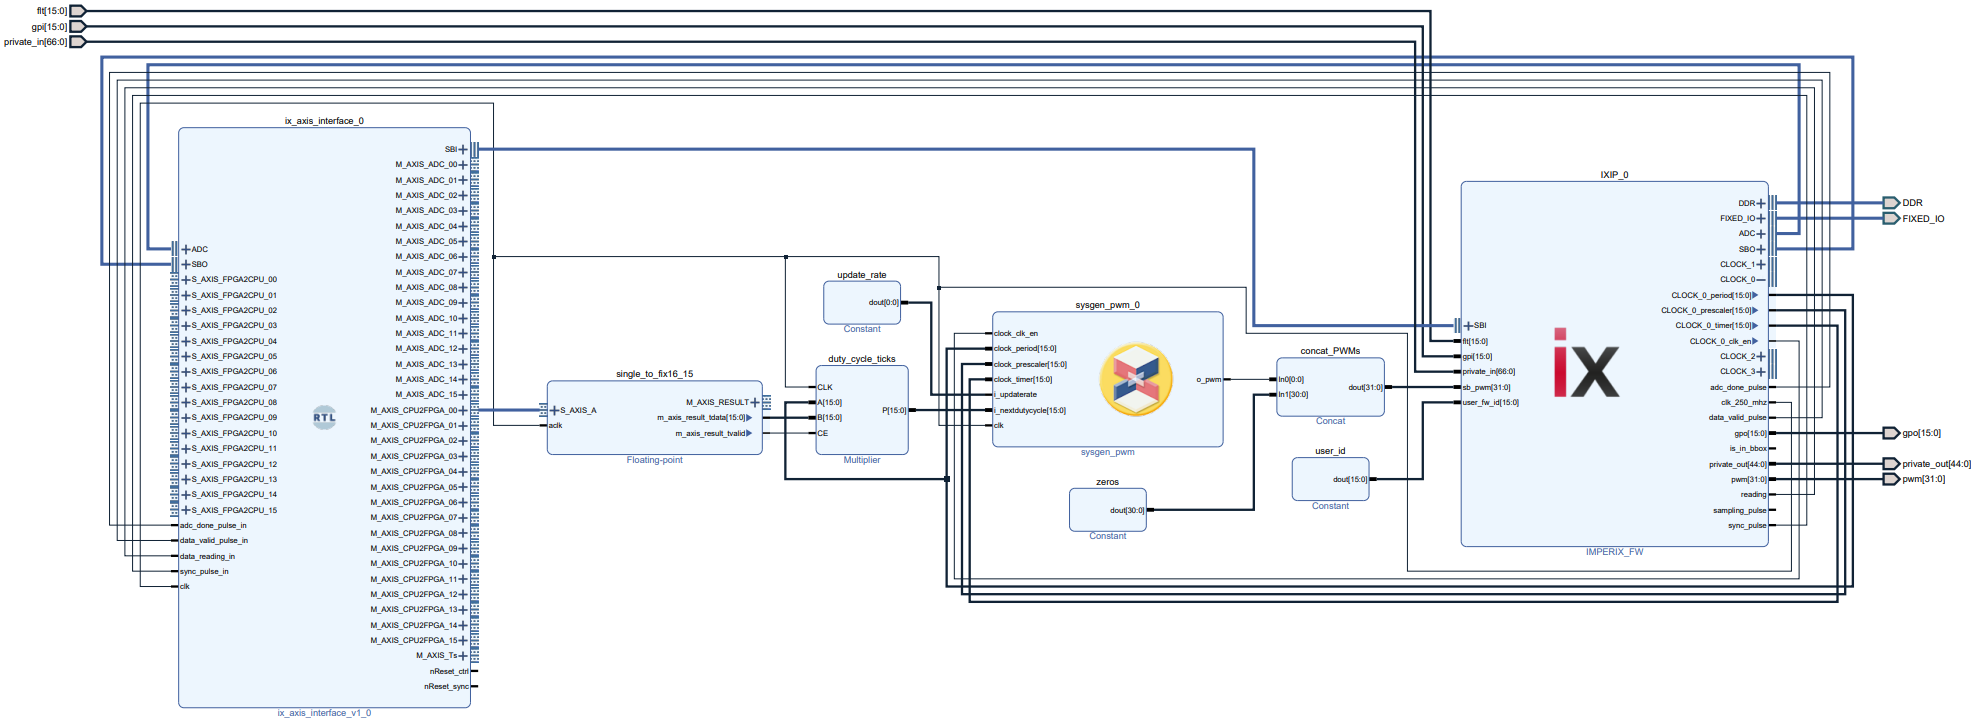Expand S_AXIS_FPGA2CPU_00 interface pin
This screenshot has width=1974, height=723.
coord(185,280)
